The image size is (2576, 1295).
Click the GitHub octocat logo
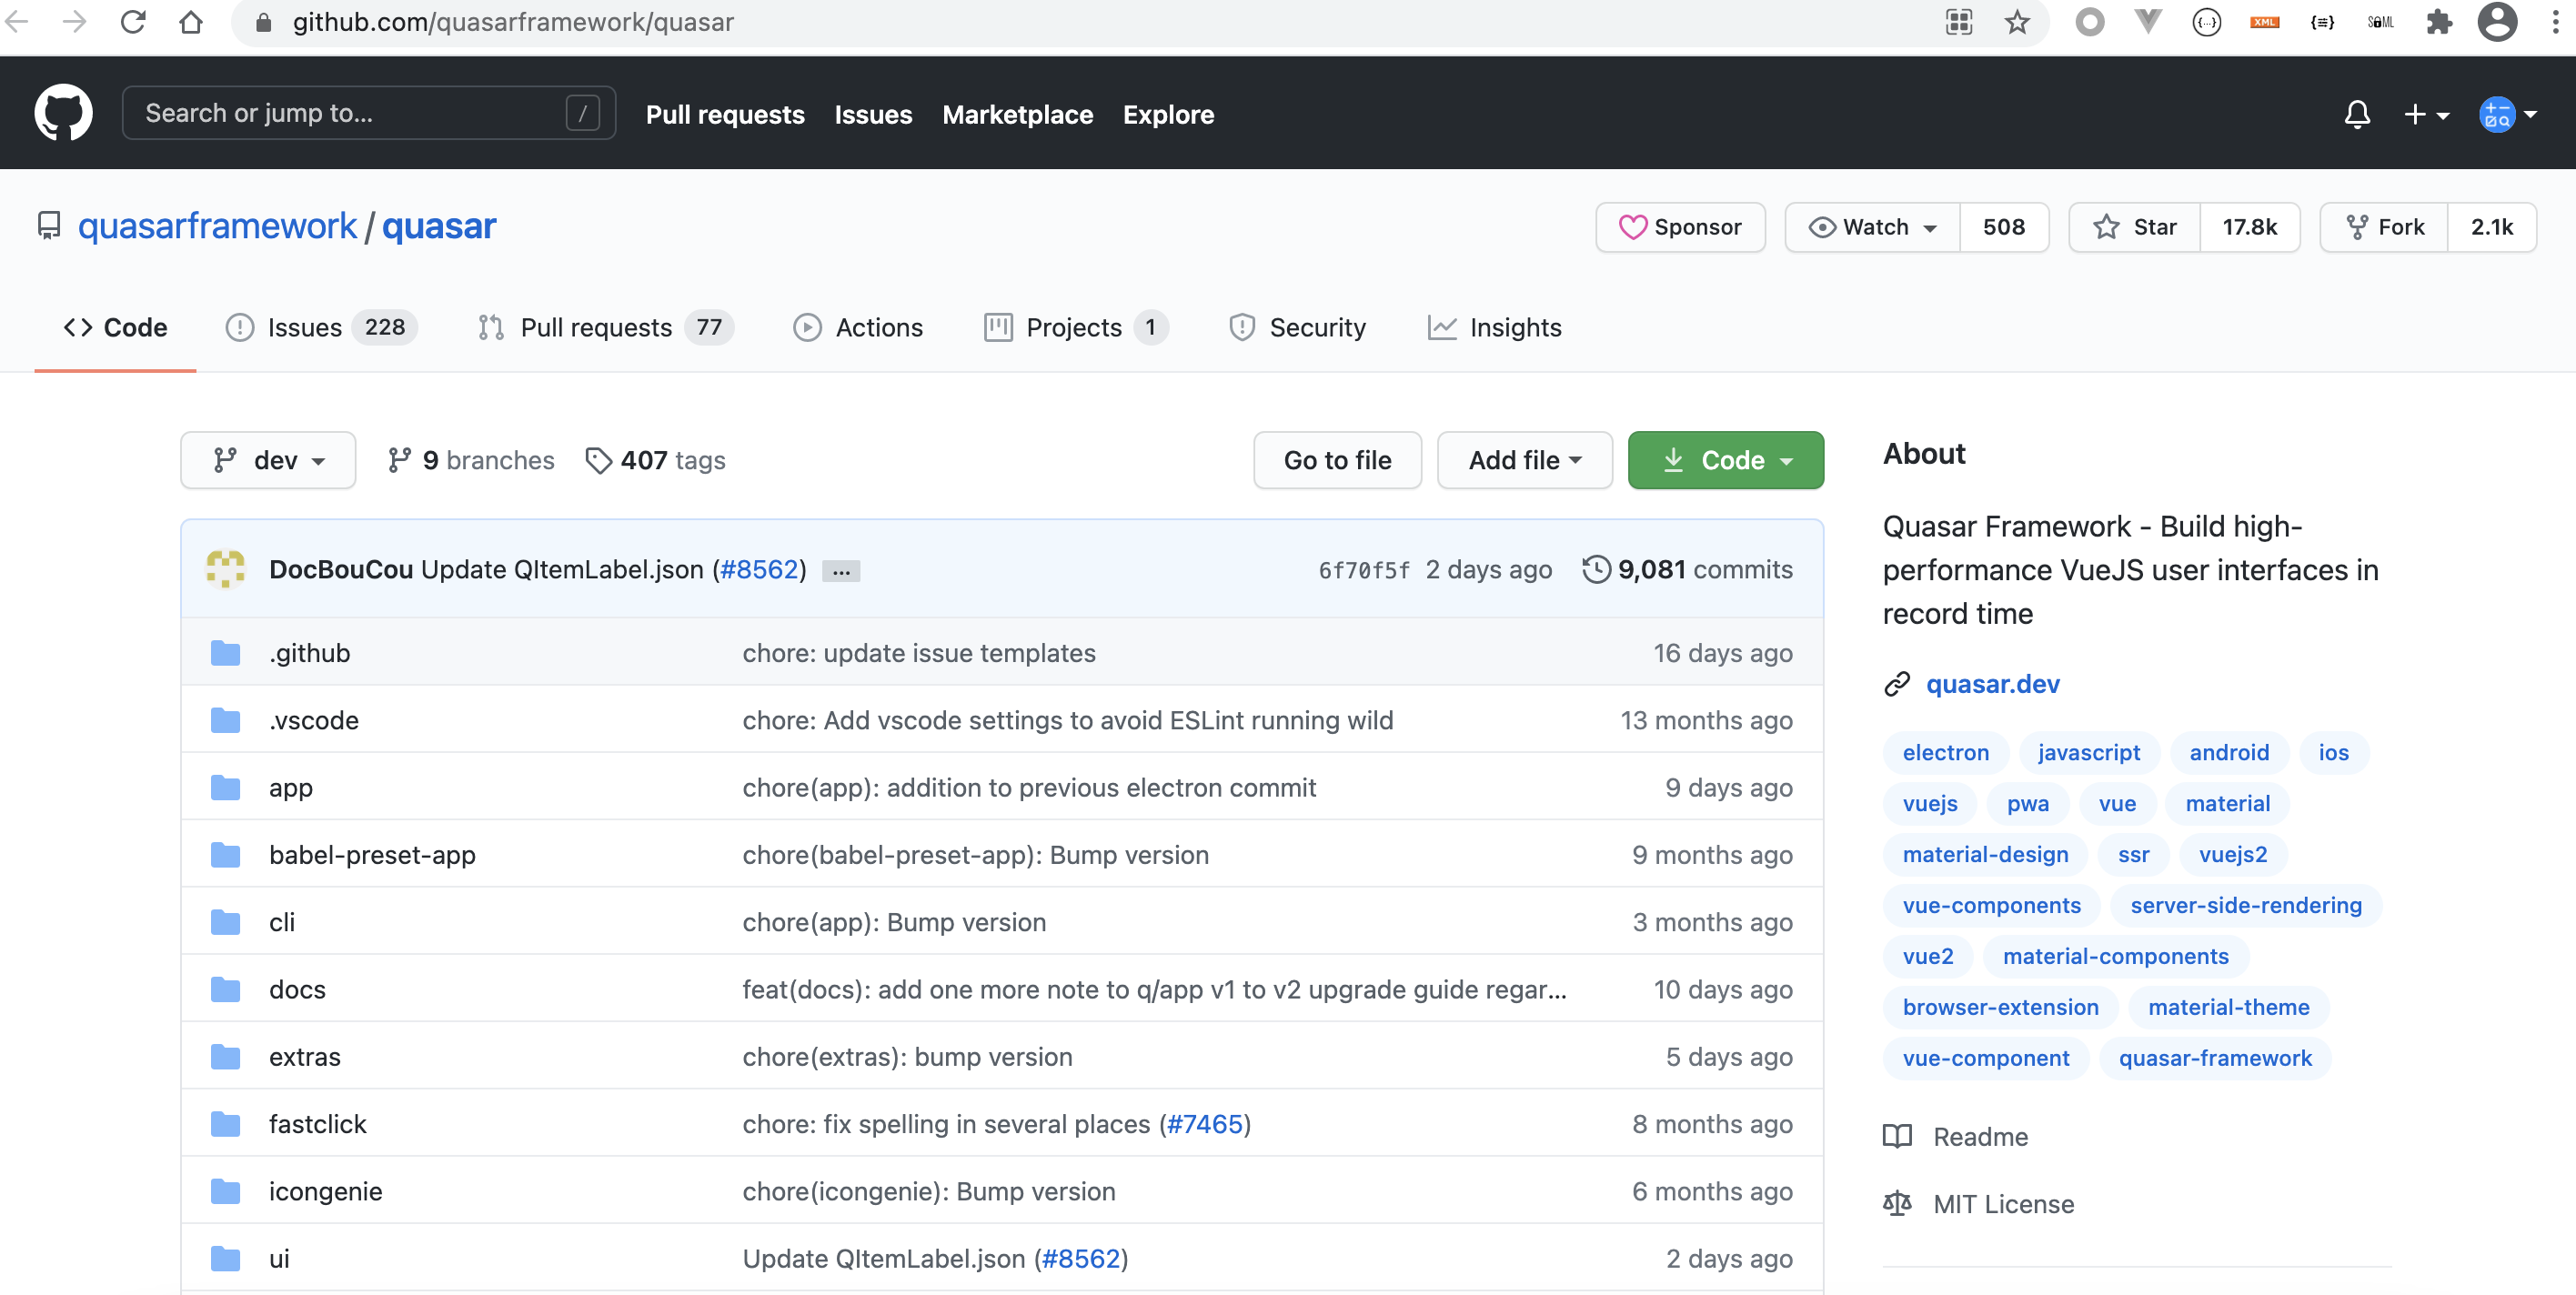(62, 112)
